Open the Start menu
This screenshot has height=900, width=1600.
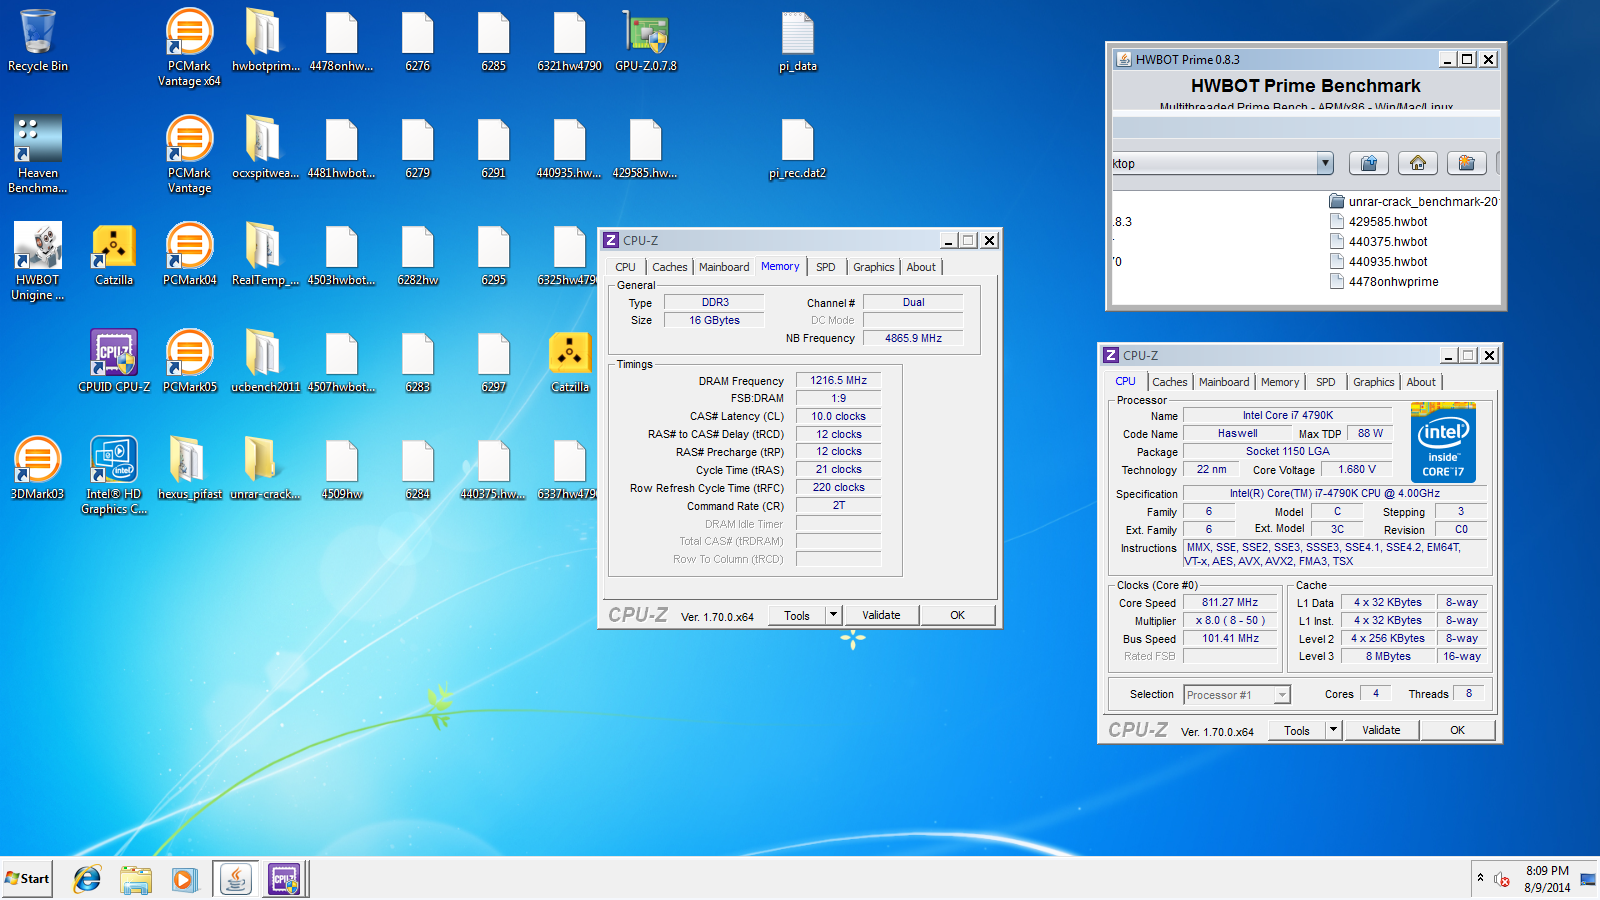[x=27, y=879]
